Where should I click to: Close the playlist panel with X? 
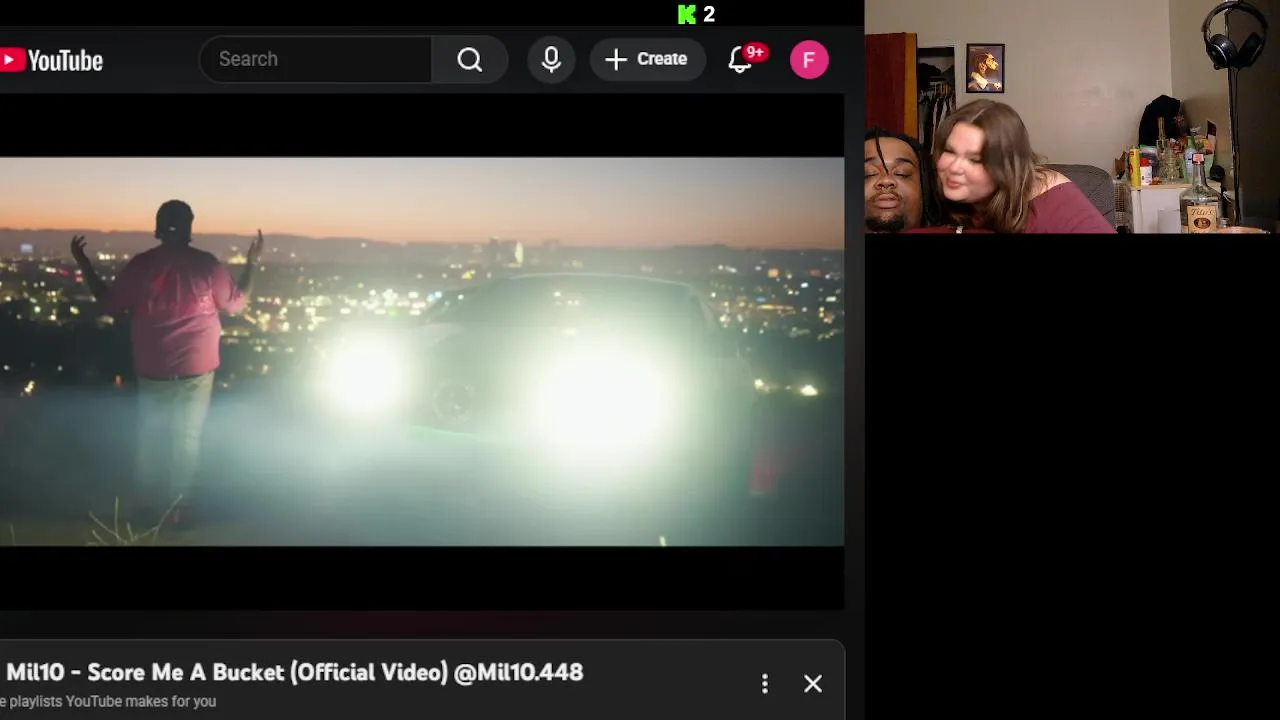[813, 683]
